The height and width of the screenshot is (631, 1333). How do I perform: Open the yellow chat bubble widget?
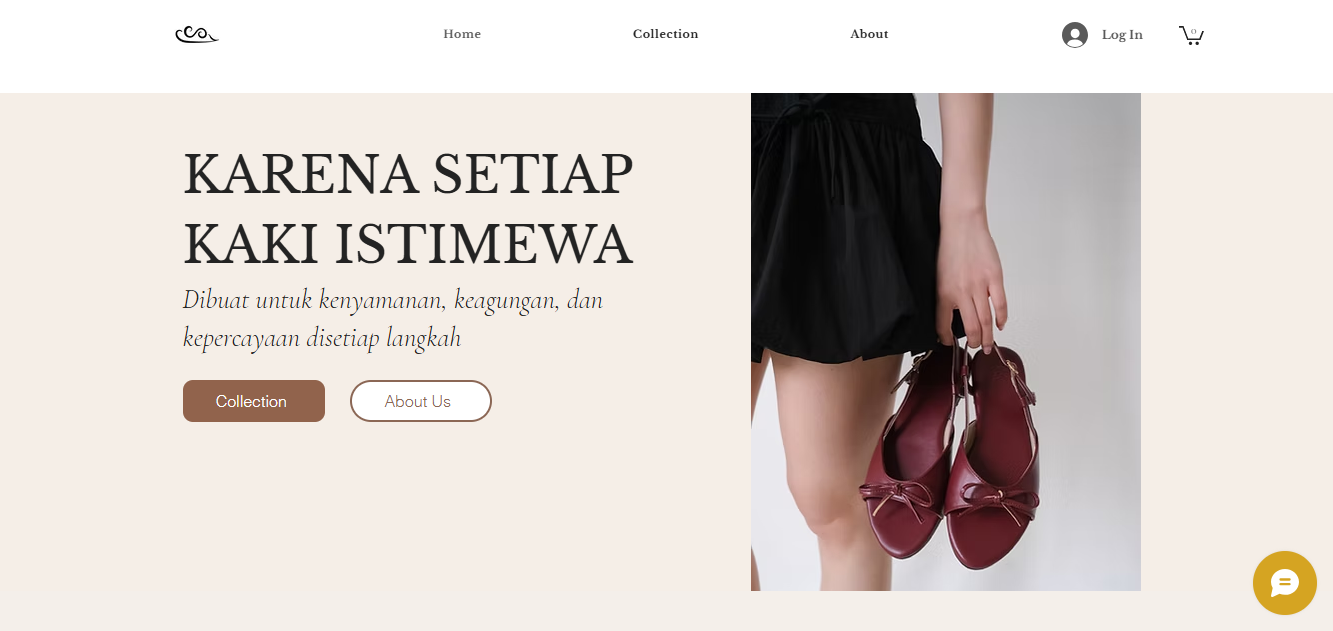1285,583
